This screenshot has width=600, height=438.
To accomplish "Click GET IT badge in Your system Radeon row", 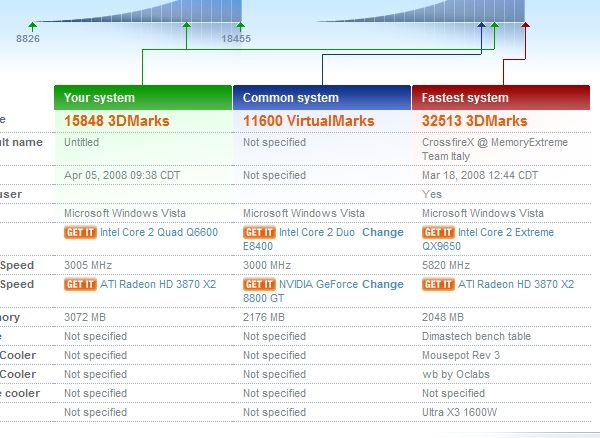I will click(x=80, y=284).
